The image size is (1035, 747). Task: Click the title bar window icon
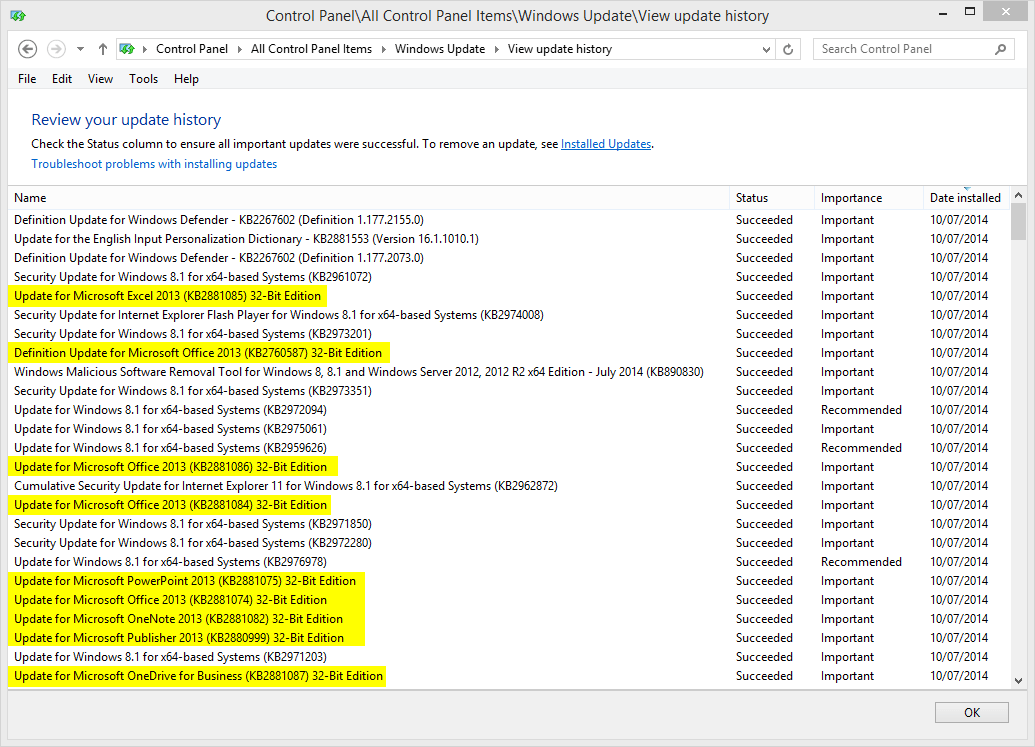[x=18, y=15]
